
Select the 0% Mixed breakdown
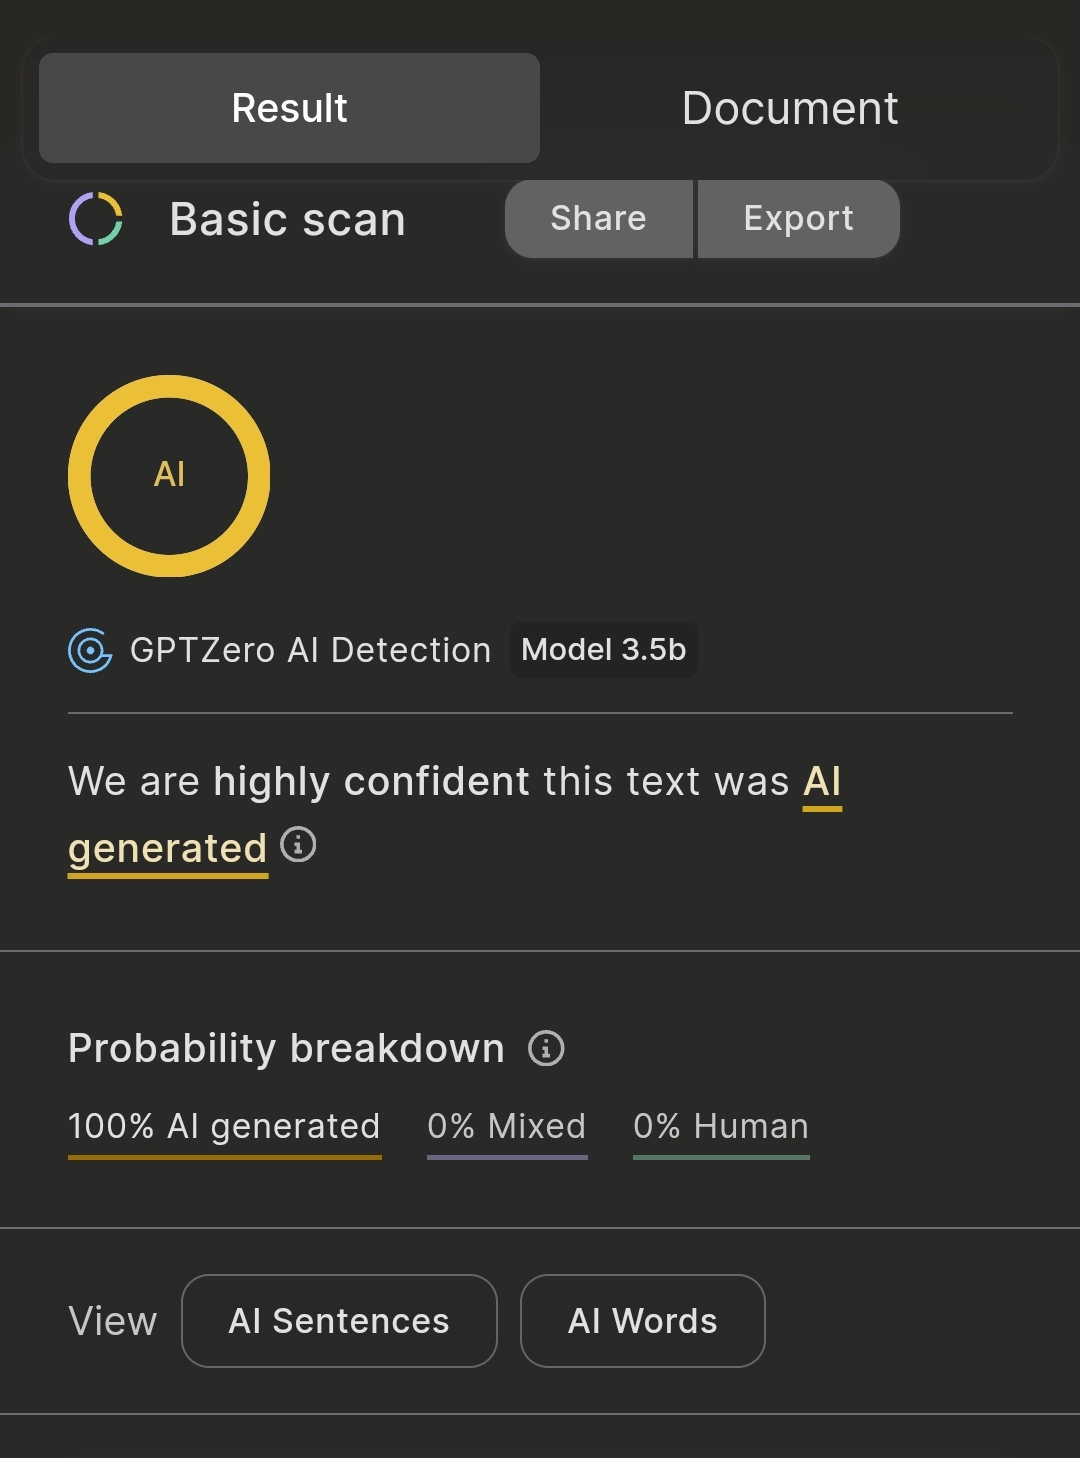coord(507,1127)
